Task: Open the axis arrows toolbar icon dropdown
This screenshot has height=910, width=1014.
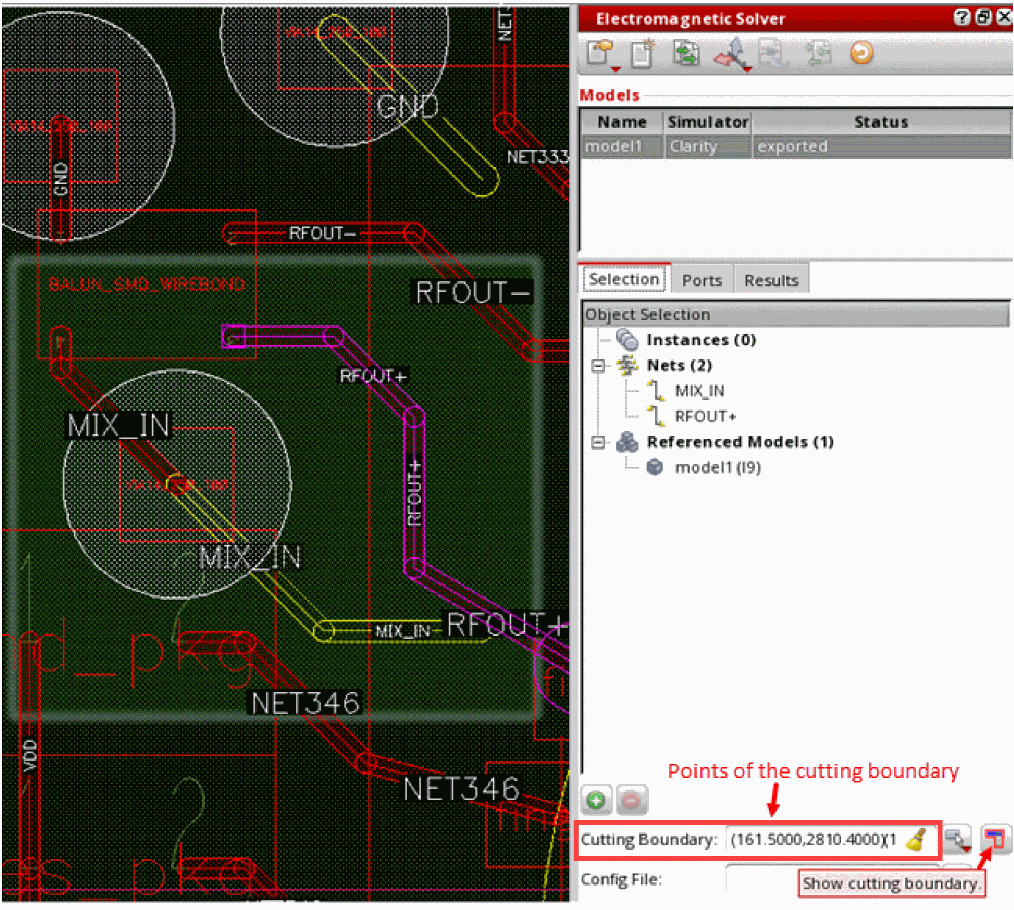Action: point(747,68)
